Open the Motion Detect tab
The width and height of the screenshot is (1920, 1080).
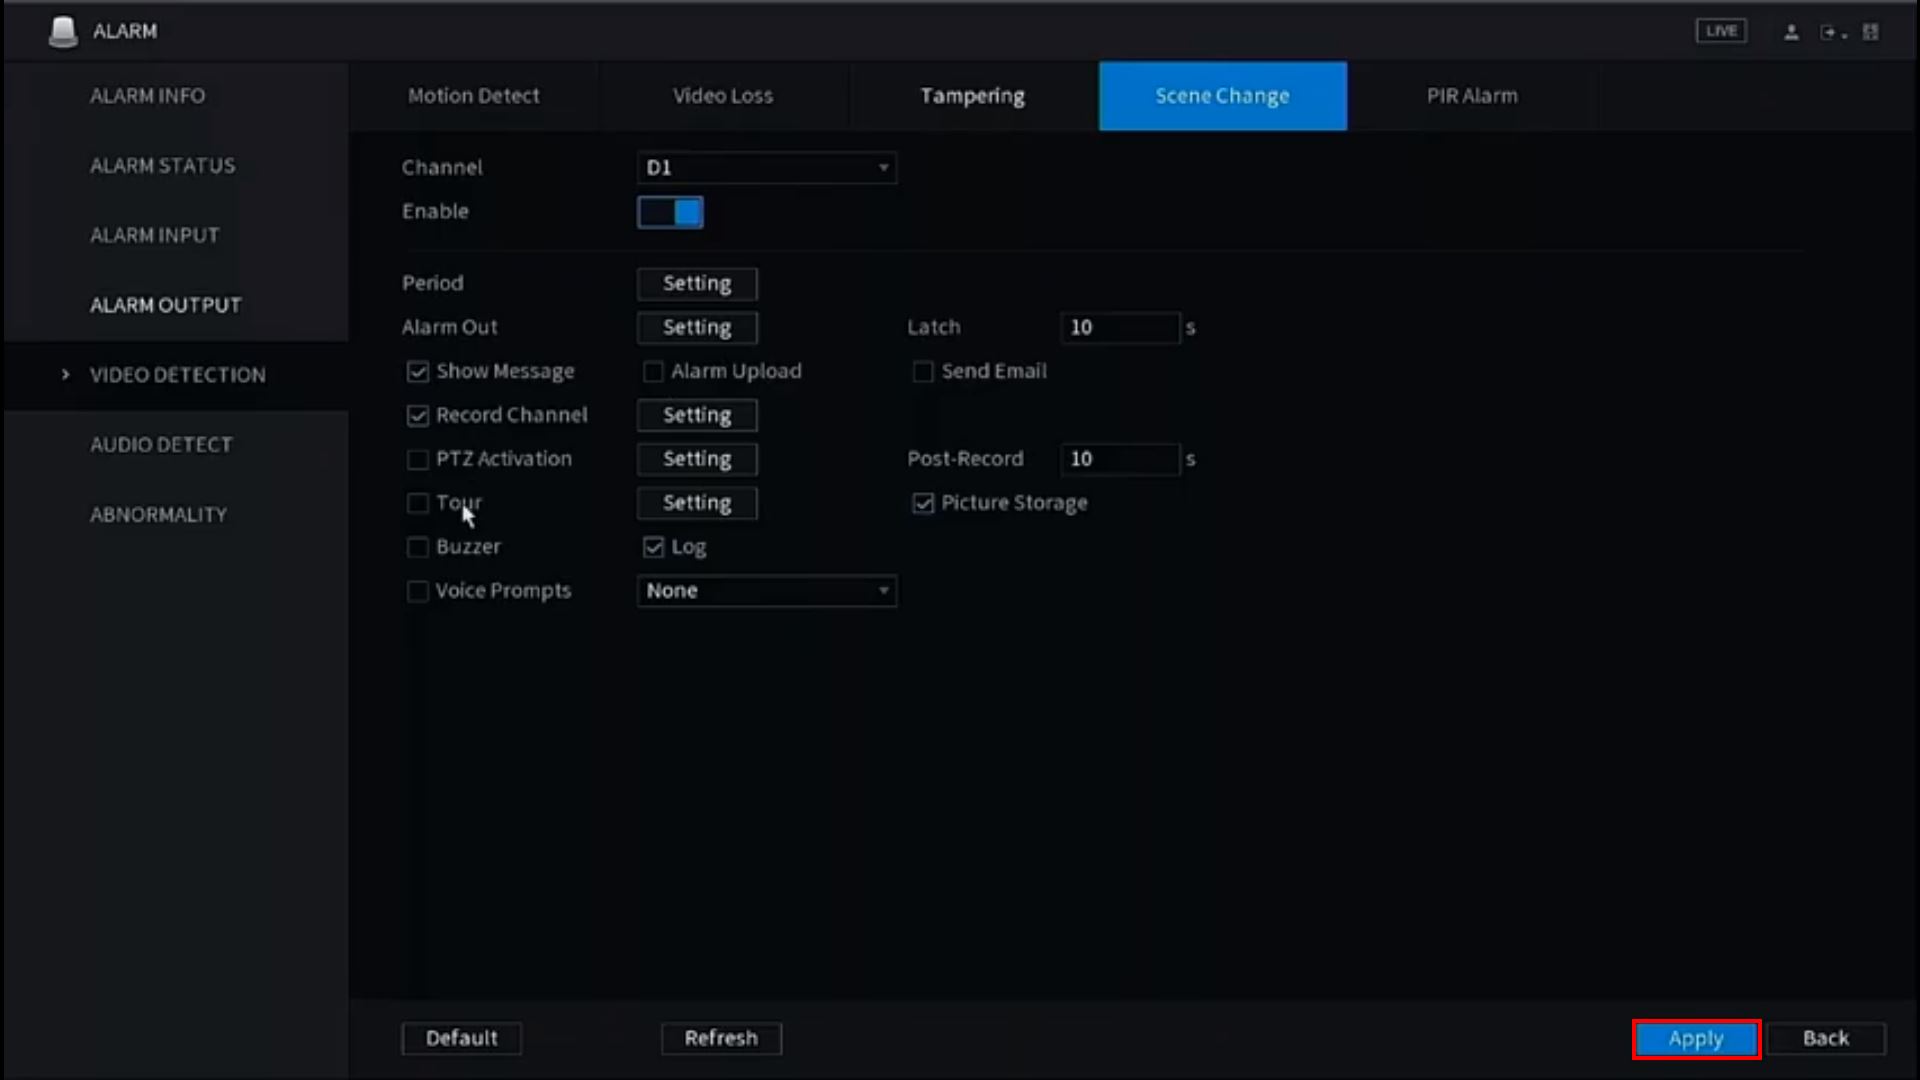tap(473, 96)
